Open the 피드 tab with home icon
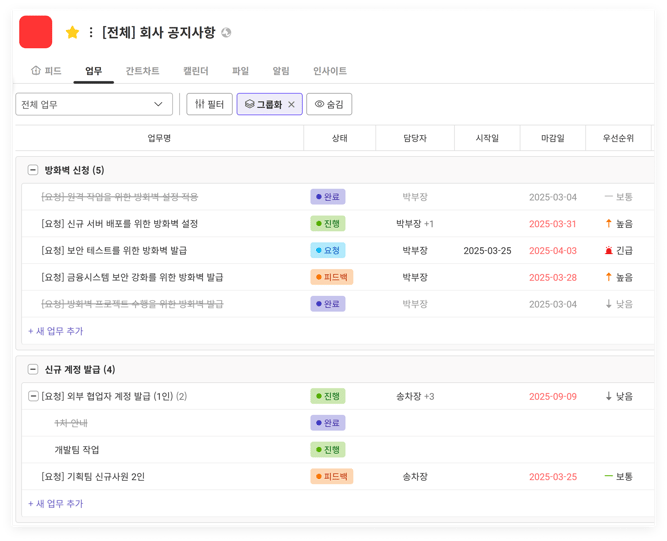The width and height of the screenshot is (667, 541). [x=46, y=71]
